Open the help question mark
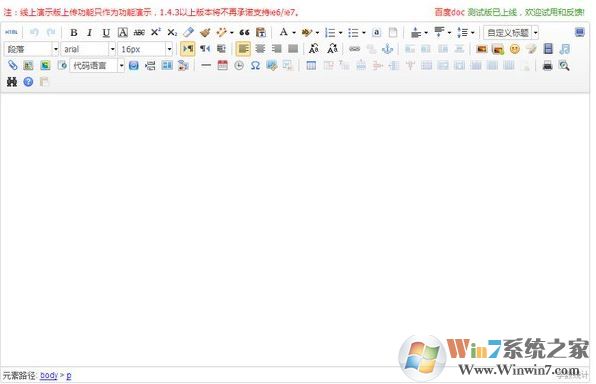Screen dimensions: 596x384 click(x=28, y=82)
